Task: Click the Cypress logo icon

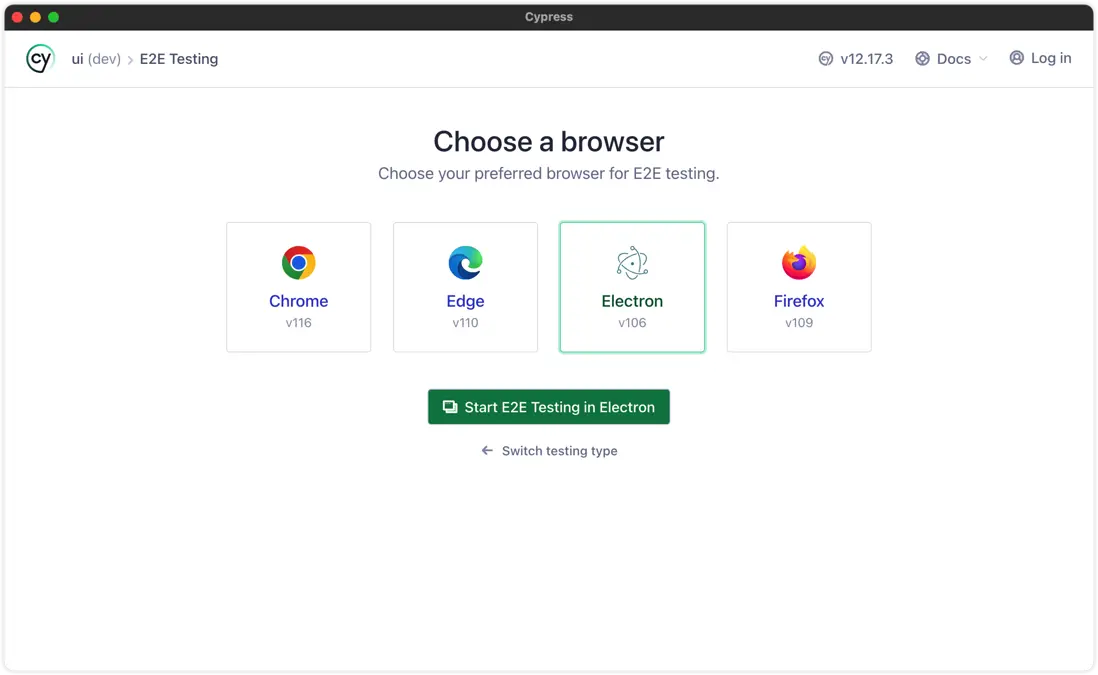Action: [40, 59]
